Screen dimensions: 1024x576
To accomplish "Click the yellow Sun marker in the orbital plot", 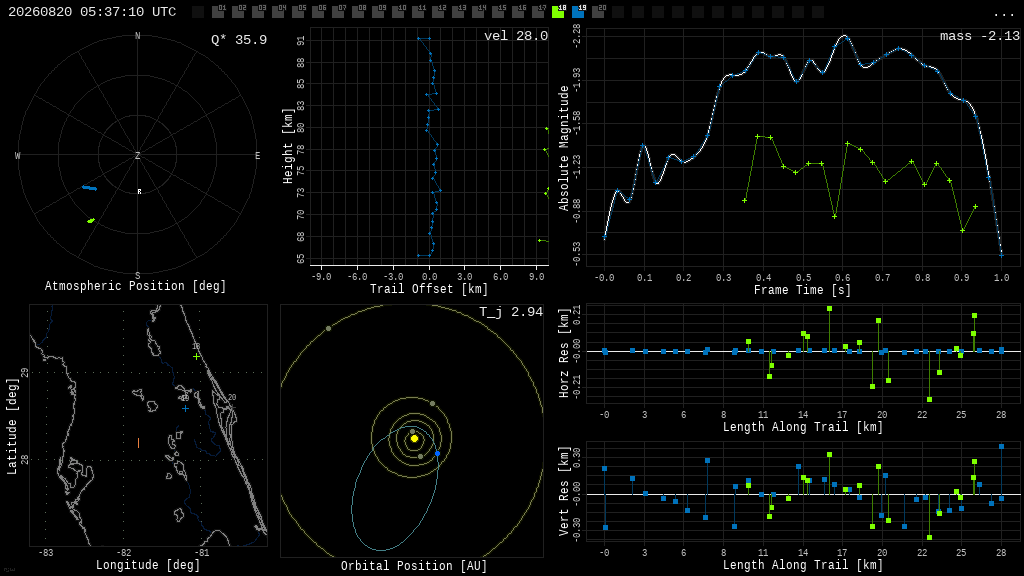I will coord(414,439).
